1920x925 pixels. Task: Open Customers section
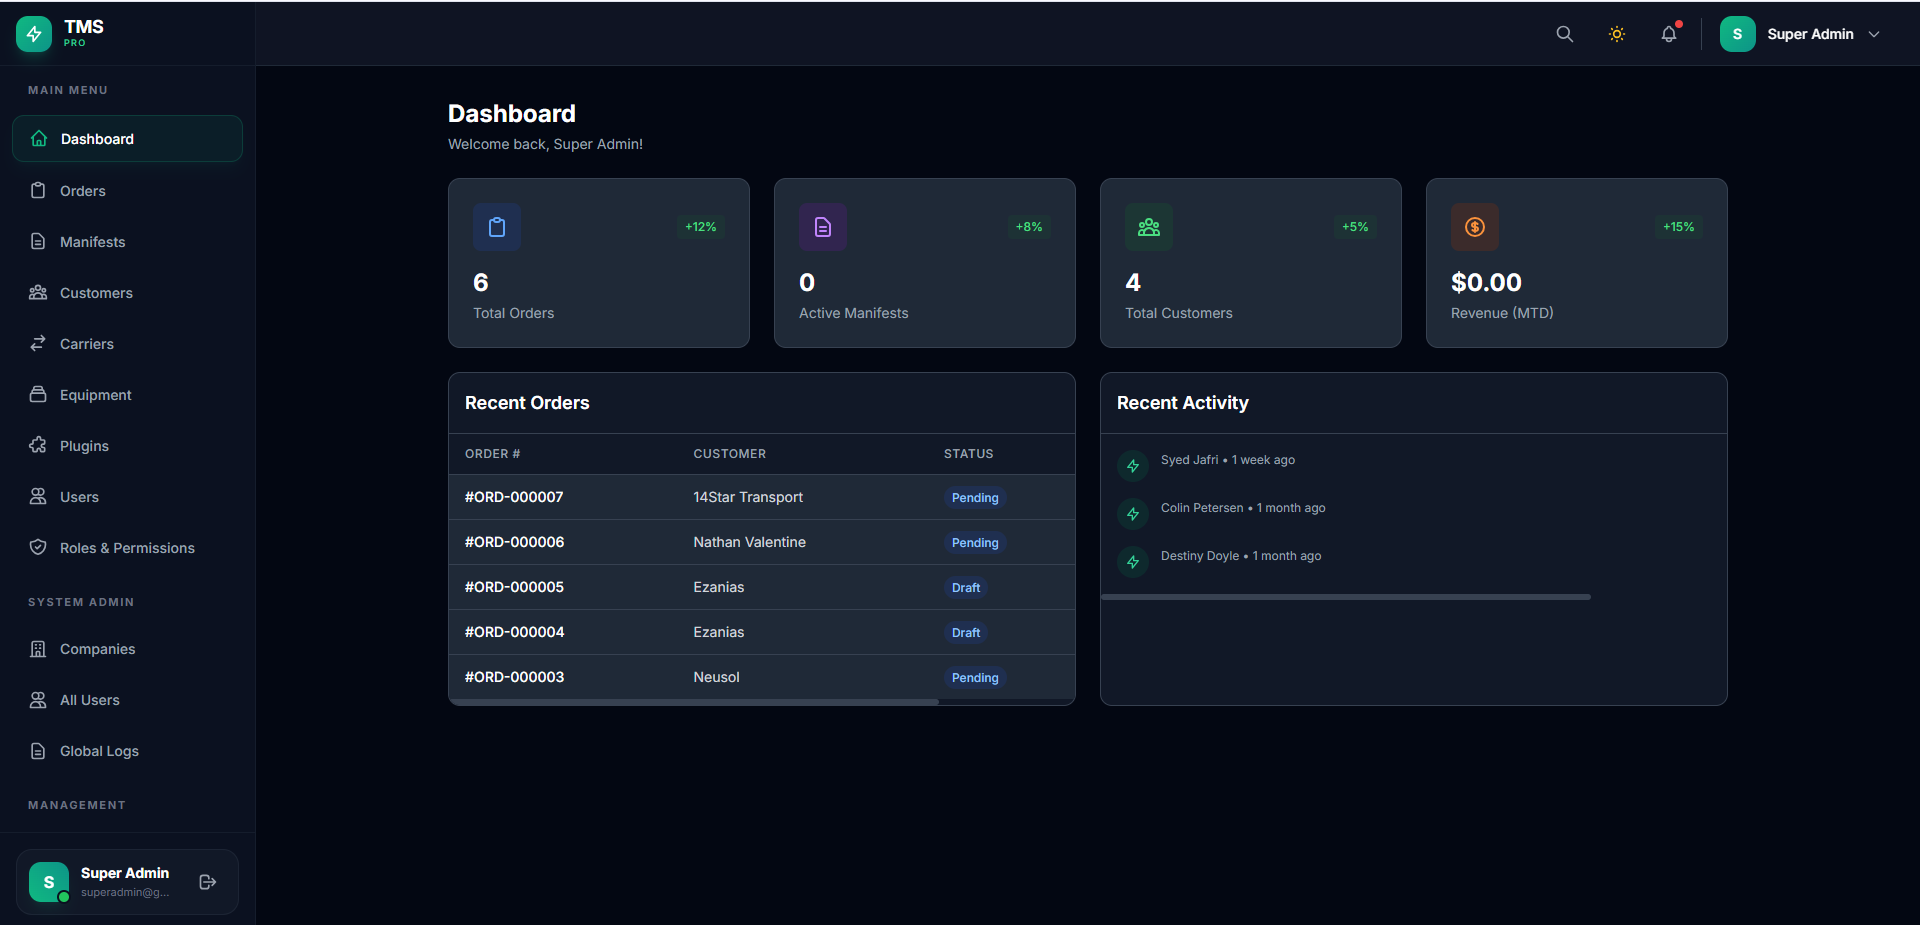(127, 292)
